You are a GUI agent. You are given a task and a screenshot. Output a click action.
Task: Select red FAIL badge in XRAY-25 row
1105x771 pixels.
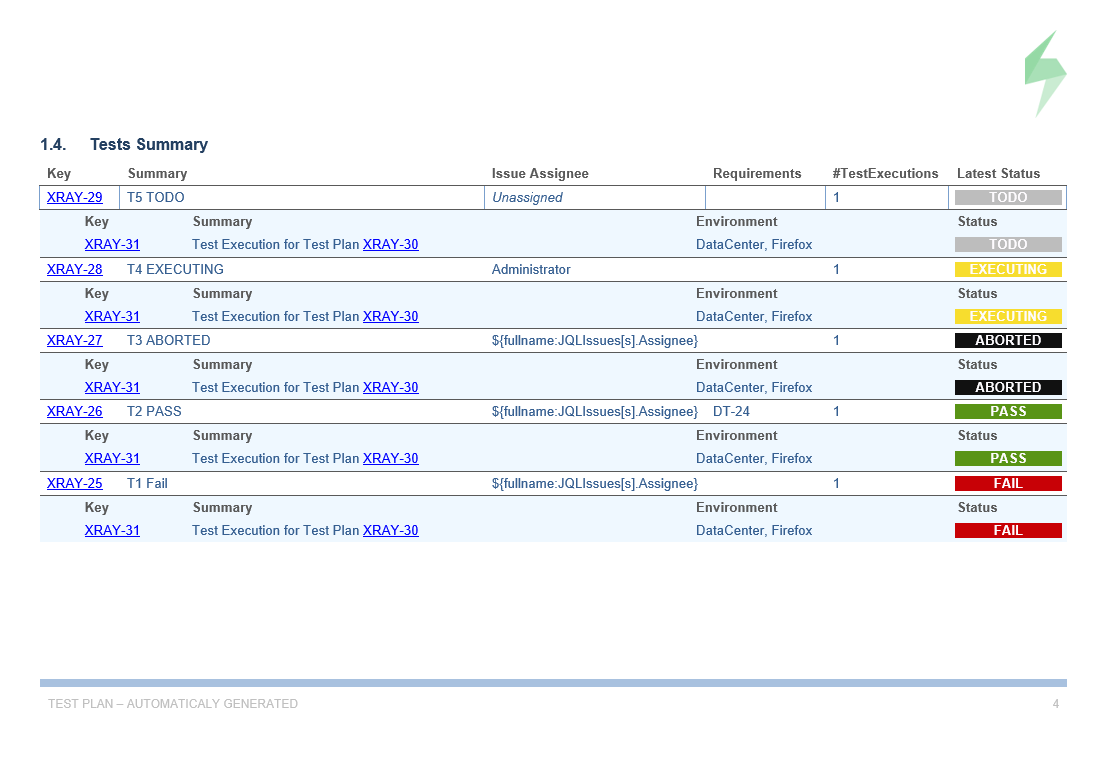1008,484
